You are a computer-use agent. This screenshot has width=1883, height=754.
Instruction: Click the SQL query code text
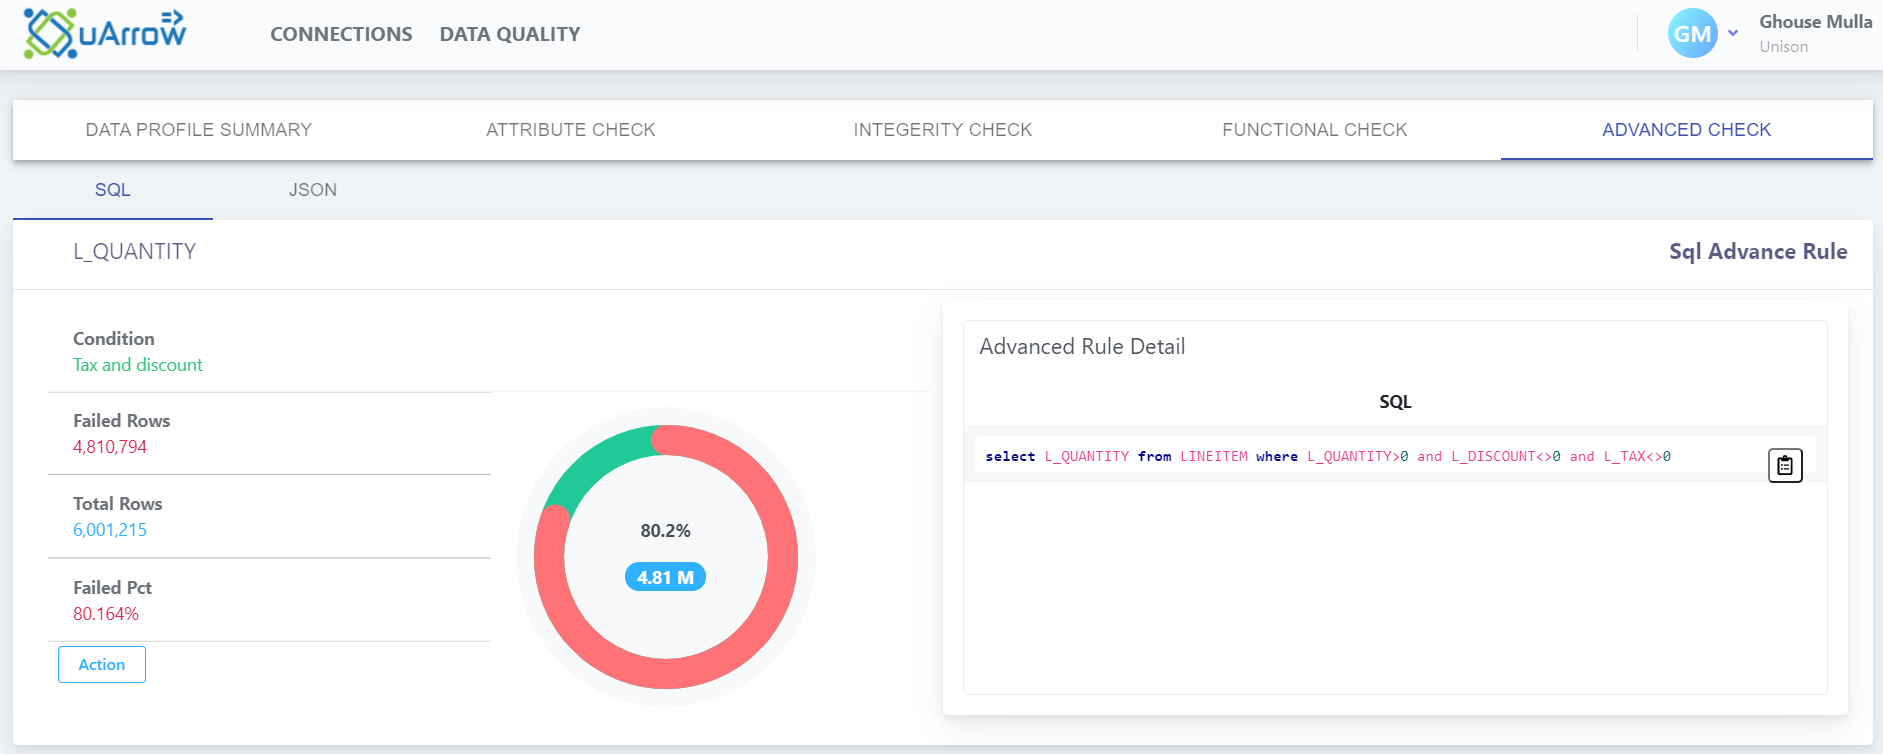tap(1328, 457)
